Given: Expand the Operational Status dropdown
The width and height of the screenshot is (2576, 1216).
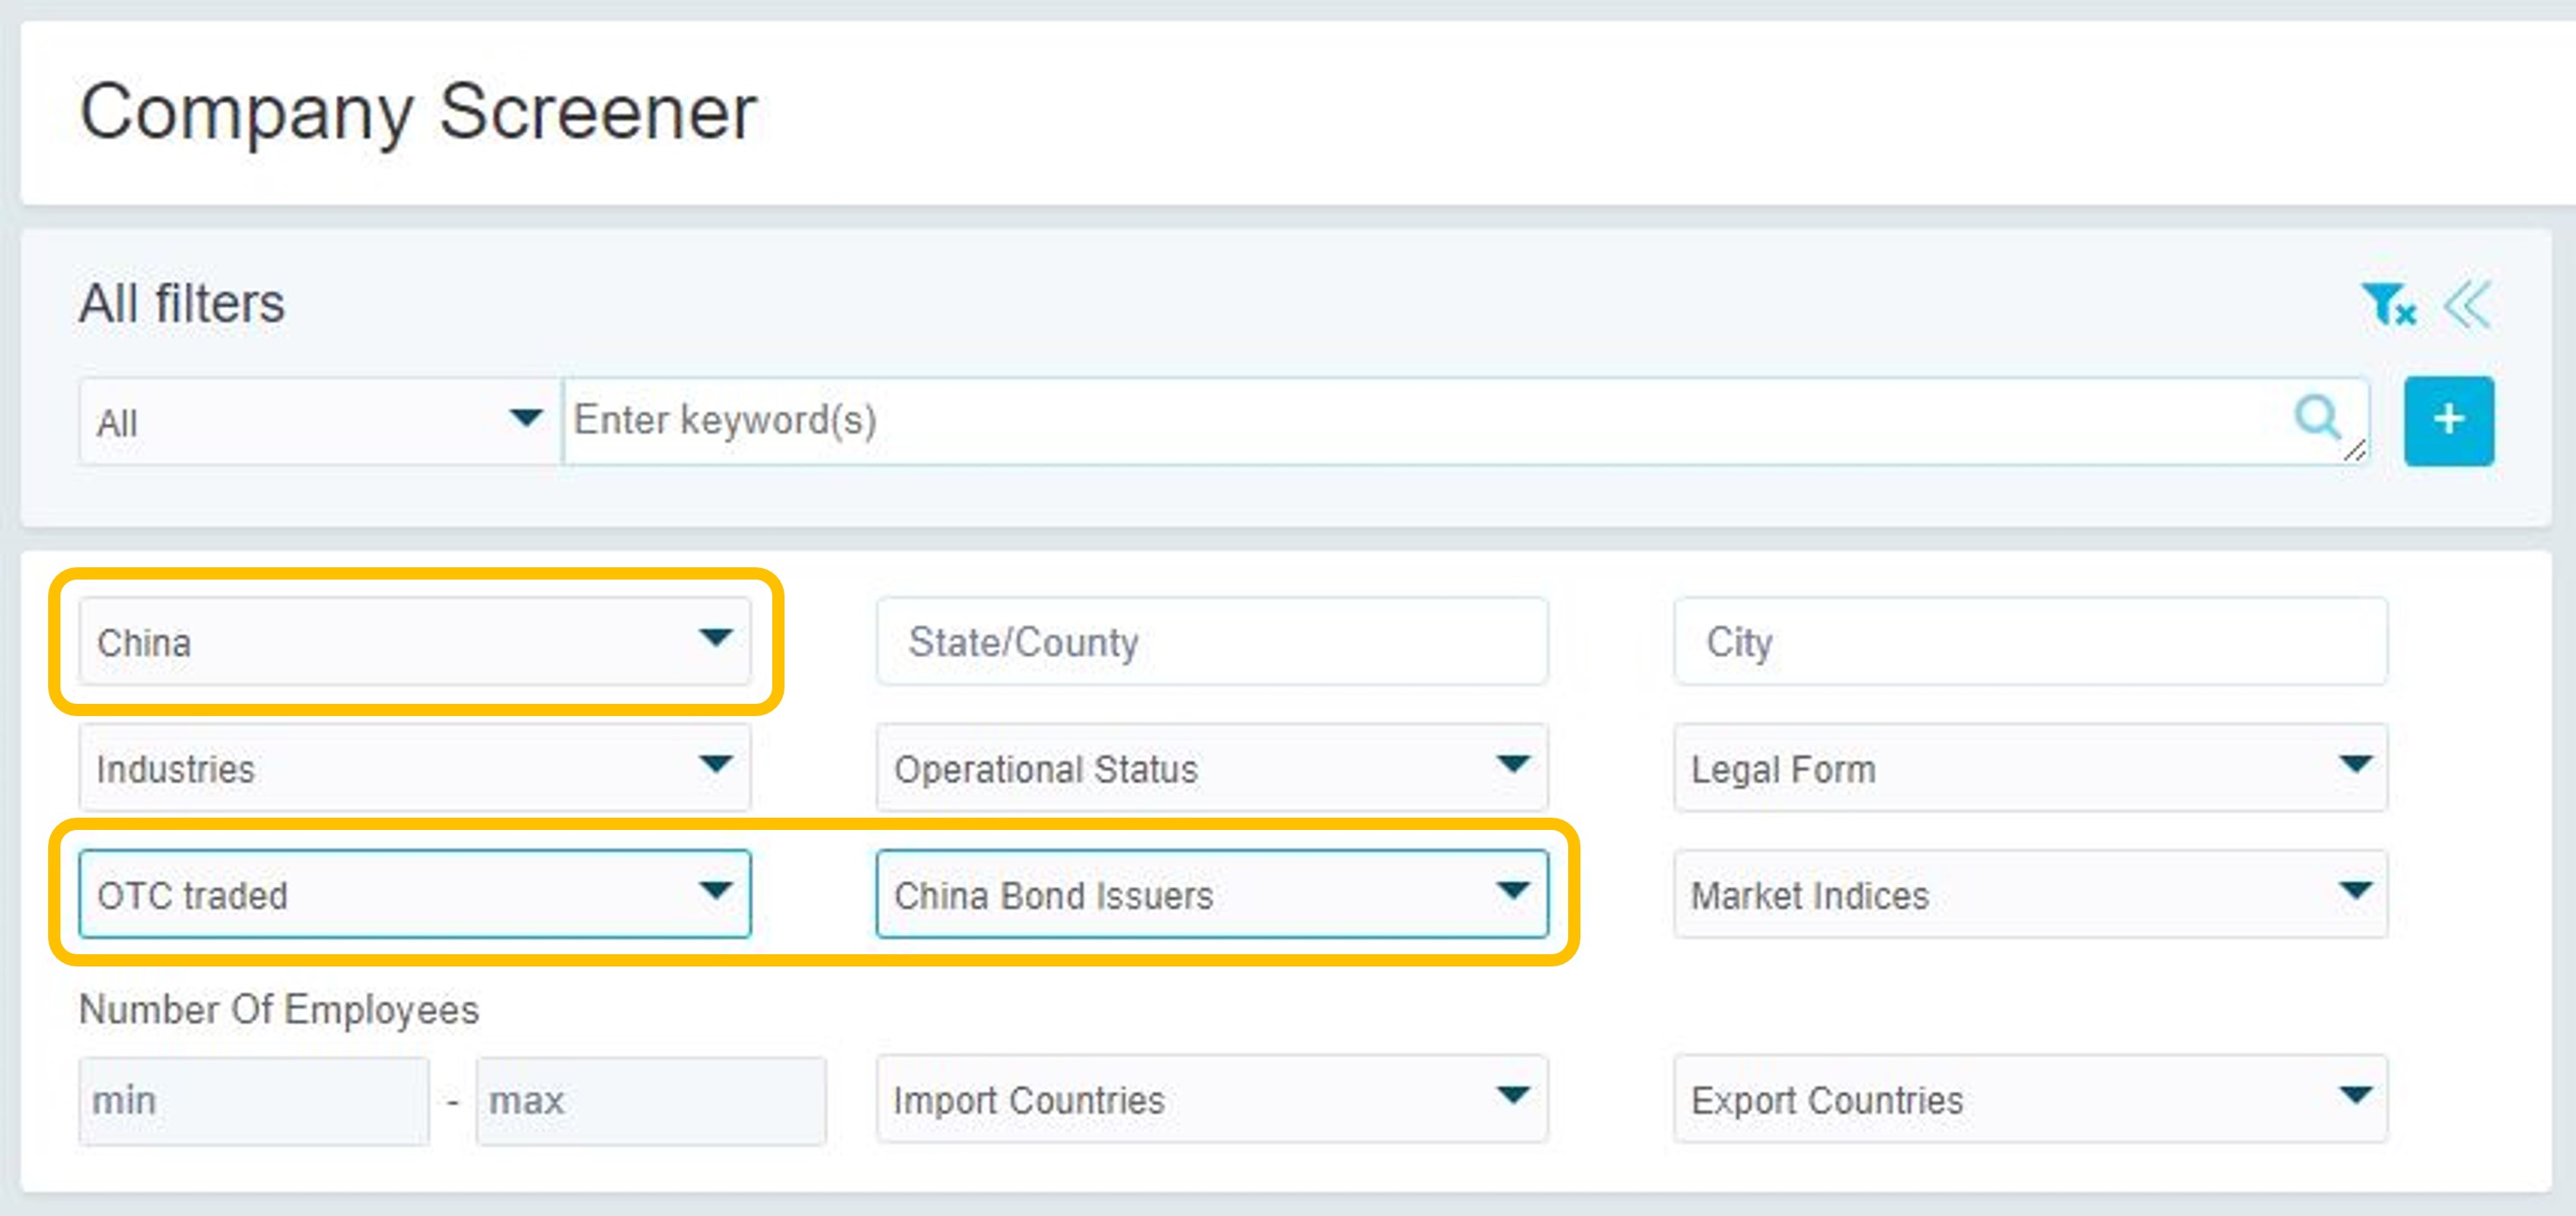Looking at the screenshot, I should click(1211, 768).
